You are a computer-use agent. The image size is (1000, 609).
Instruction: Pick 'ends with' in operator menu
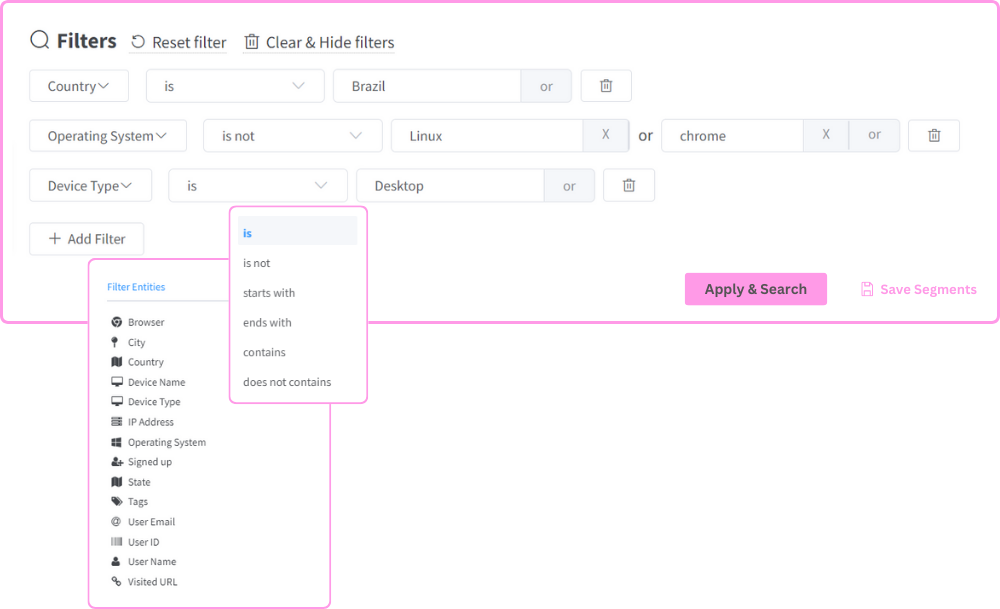(x=267, y=323)
